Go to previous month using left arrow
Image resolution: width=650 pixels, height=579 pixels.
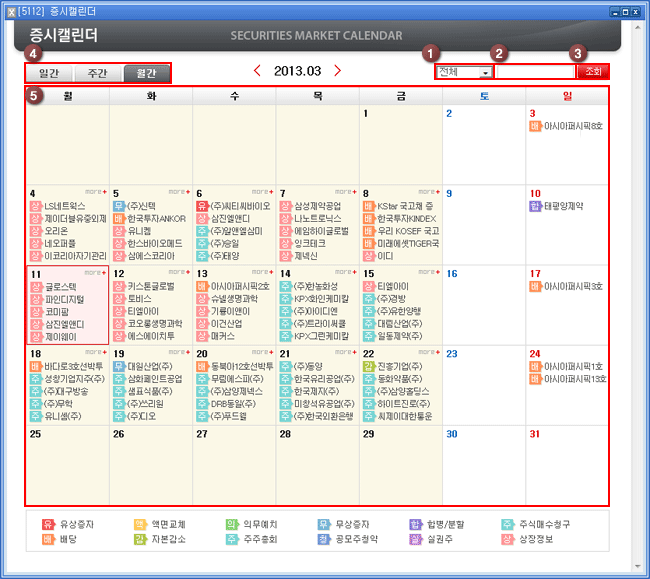(258, 71)
